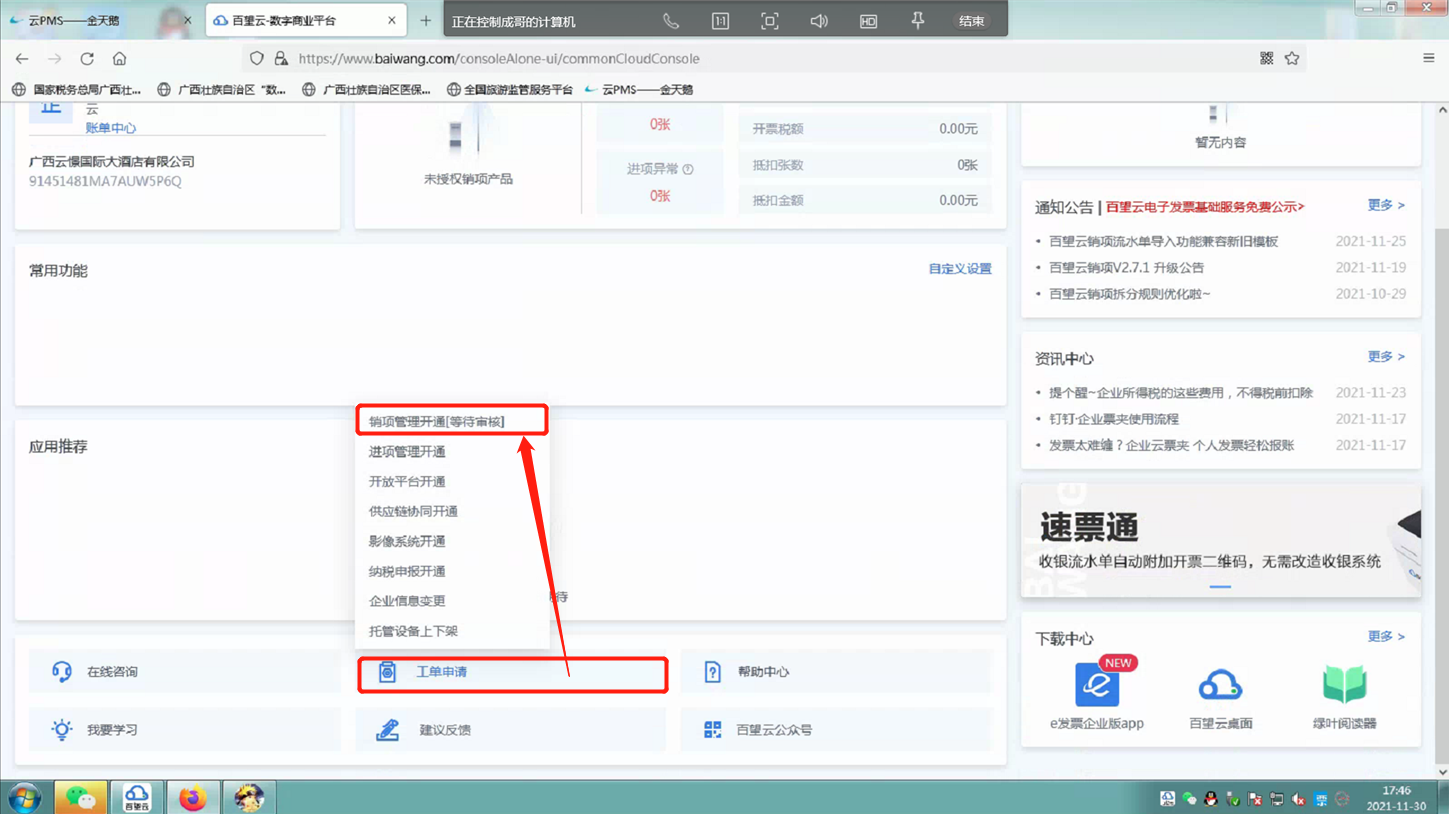Viewport: 1449px width, 814px height.
Task: Click the 在线咨询 headset icon
Action: pos(62,672)
